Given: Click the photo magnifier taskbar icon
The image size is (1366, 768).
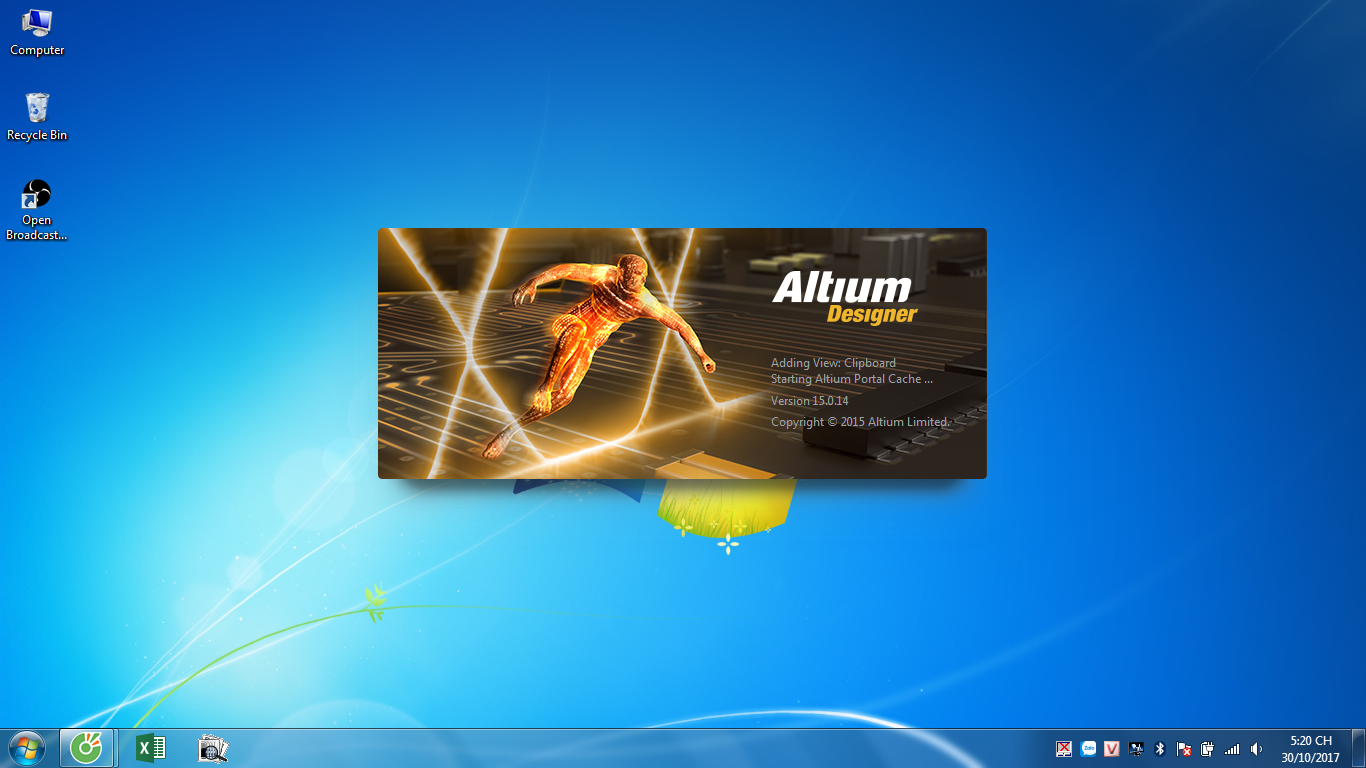Looking at the screenshot, I should tap(213, 748).
